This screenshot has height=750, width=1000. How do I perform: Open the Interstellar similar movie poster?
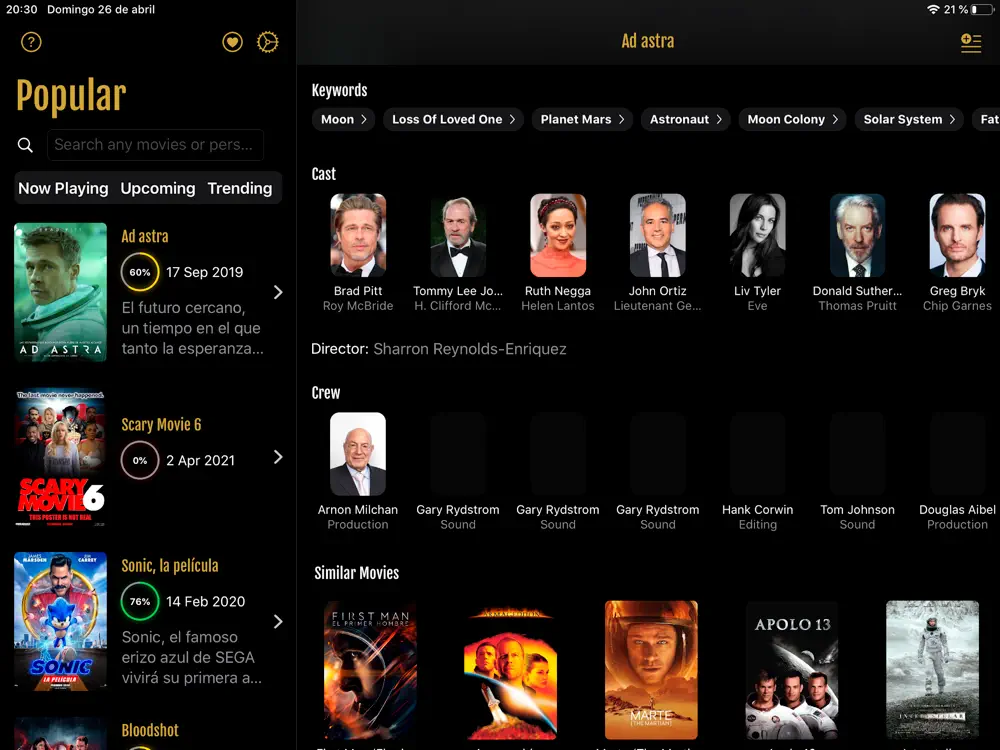tap(932, 670)
